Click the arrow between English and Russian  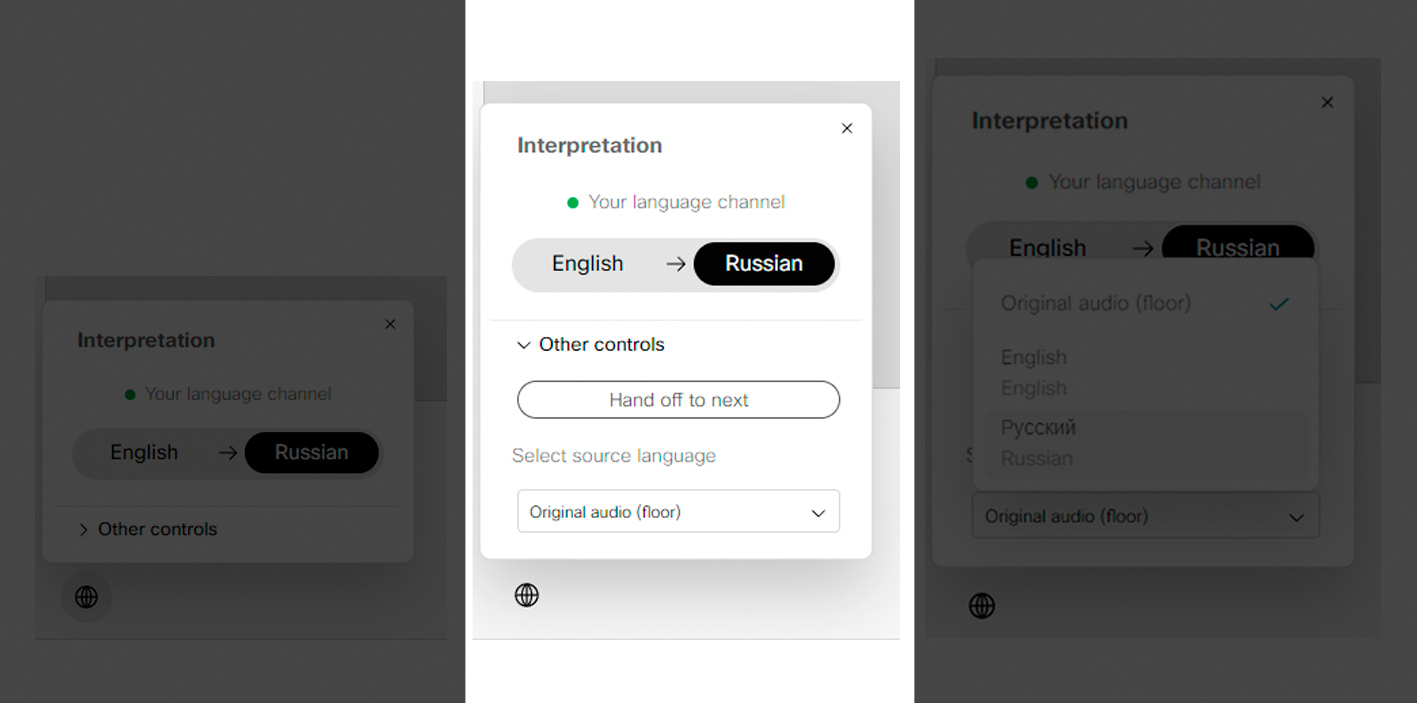click(675, 263)
